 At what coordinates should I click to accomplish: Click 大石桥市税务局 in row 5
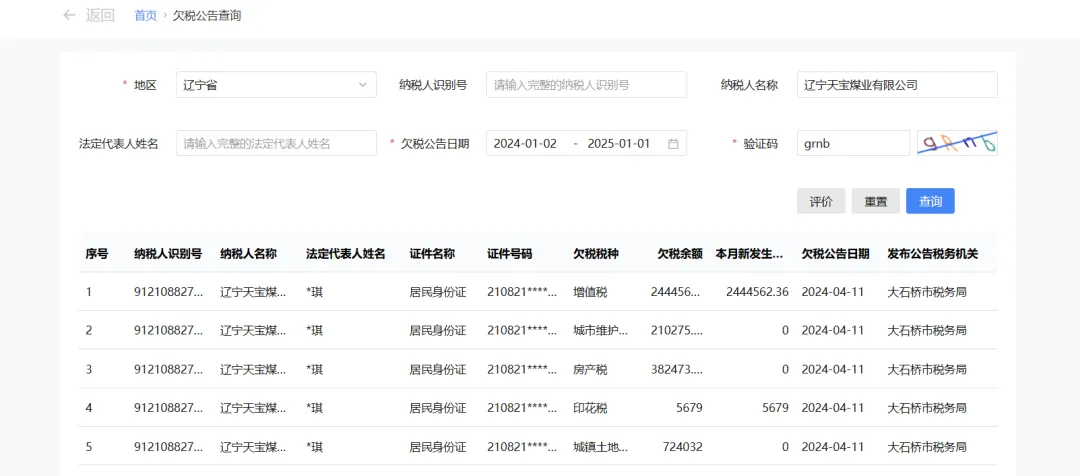pyautogui.click(x=927, y=446)
